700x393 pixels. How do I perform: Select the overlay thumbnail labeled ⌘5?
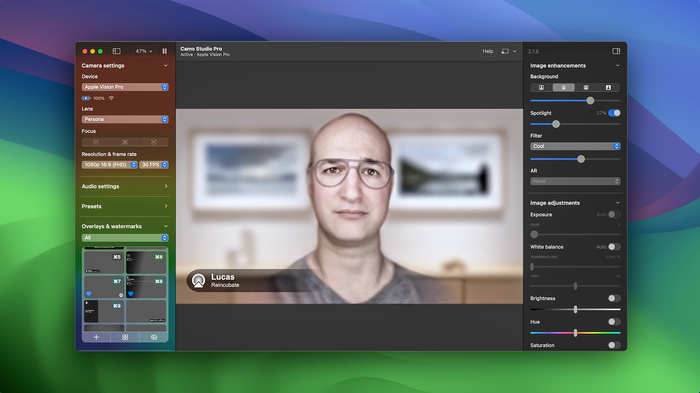pyautogui.click(x=104, y=262)
